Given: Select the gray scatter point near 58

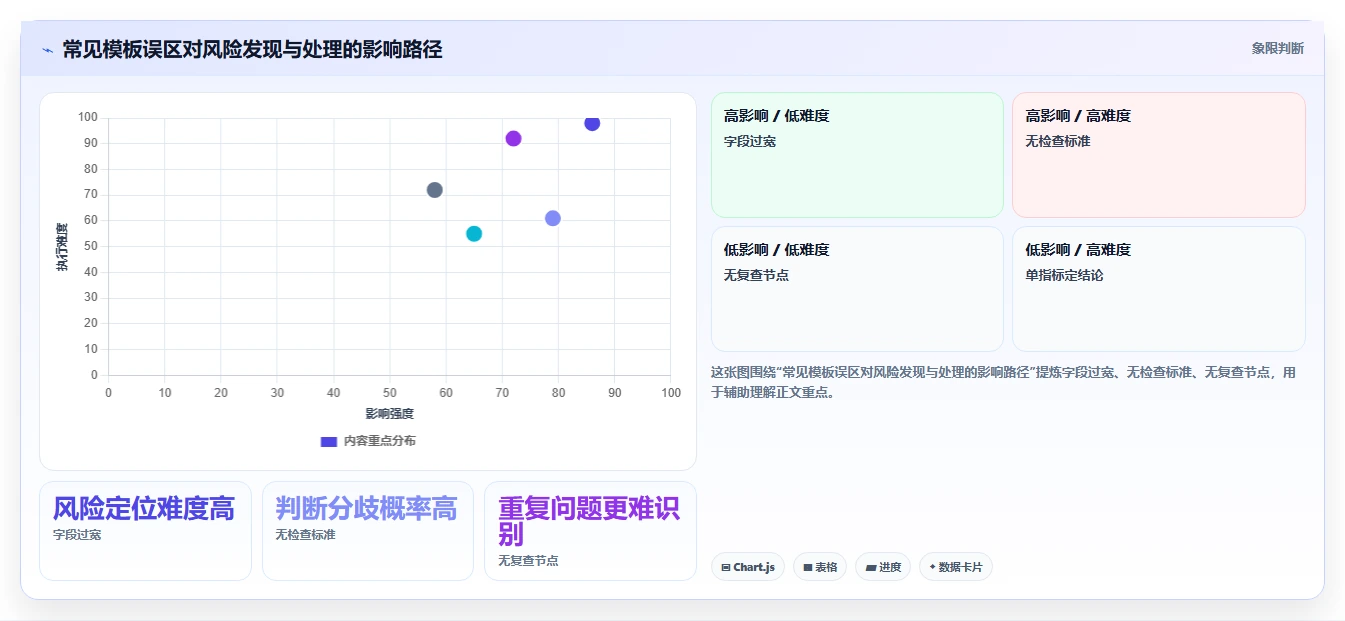Looking at the screenshot, I should pos(434,190).
